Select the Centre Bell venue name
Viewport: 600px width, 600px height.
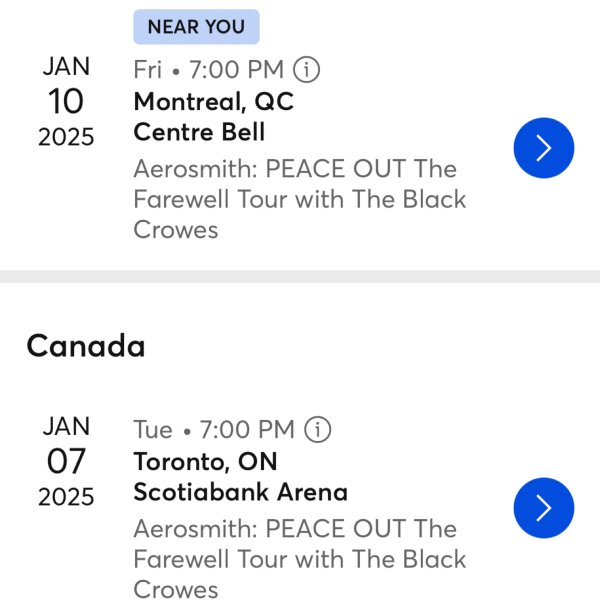pyautogui.click(x=199, y=132)
